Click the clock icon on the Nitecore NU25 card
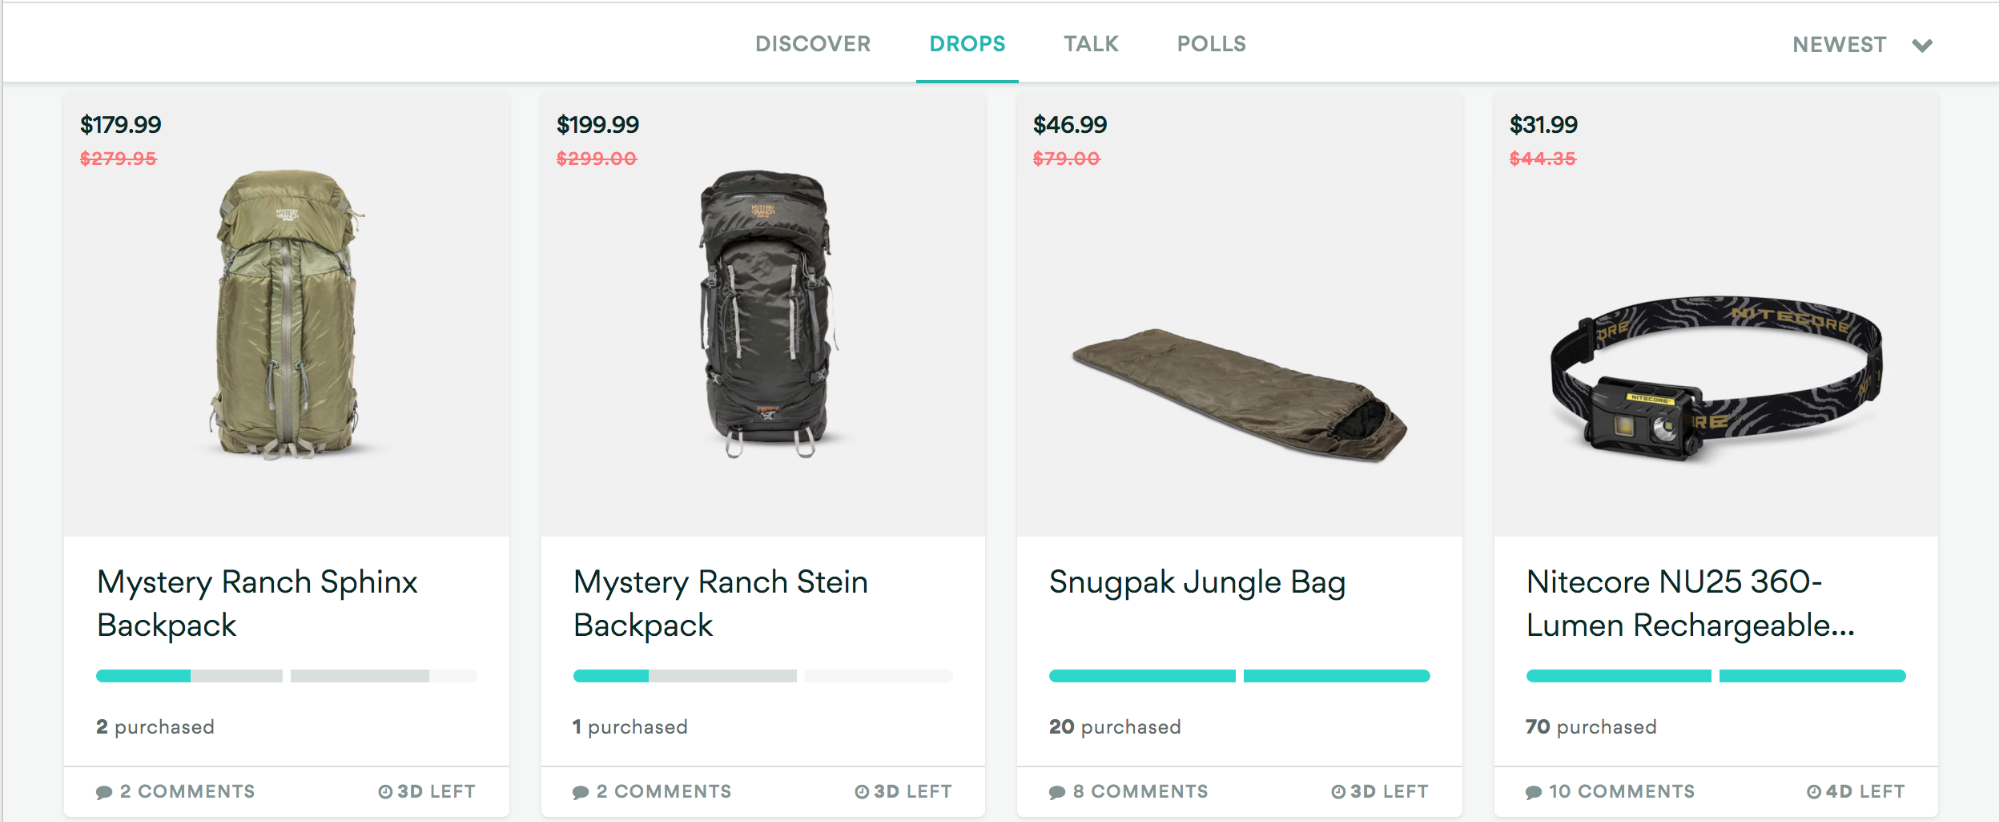 click(x=1813, y=792)
